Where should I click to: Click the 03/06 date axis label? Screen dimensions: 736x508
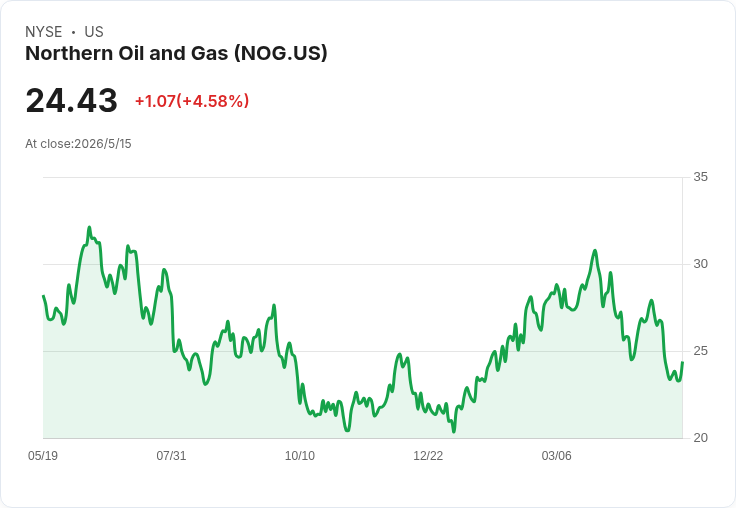click(x=557, y=455)
